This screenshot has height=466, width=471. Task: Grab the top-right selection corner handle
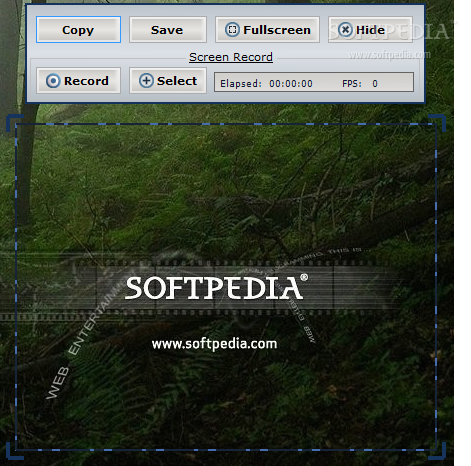[x=438, y=122]
